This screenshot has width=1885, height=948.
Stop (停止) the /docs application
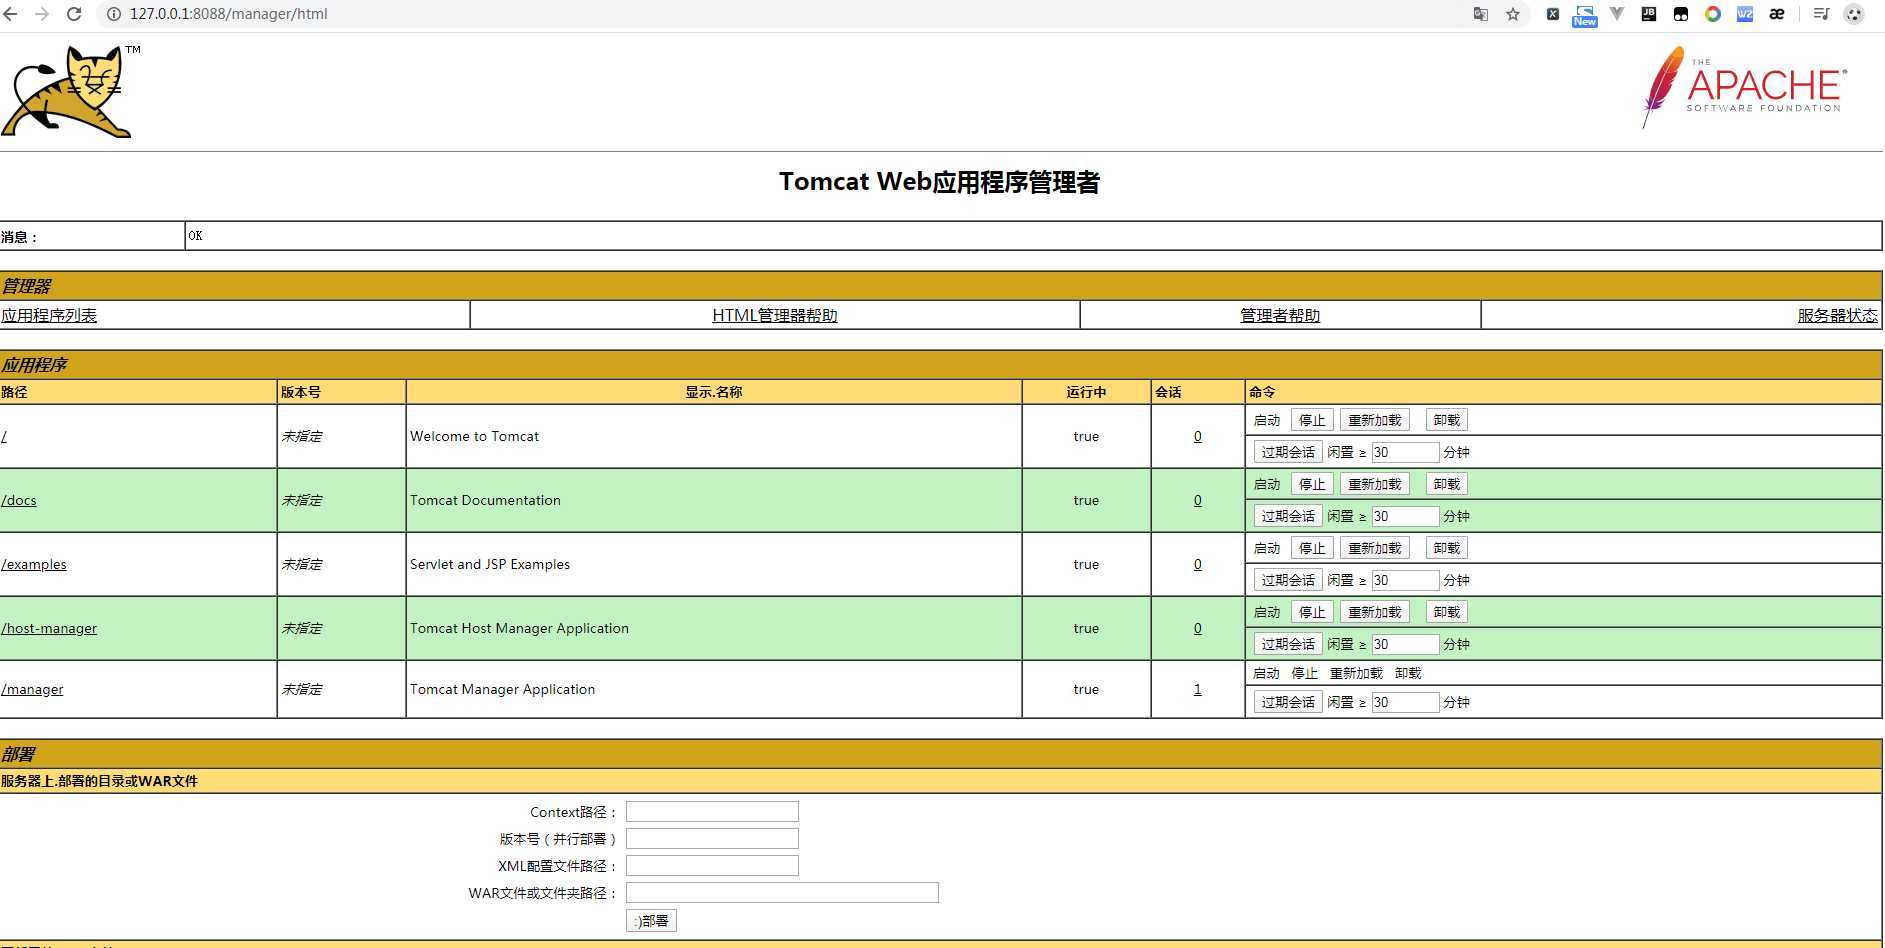coord(1312,484)
